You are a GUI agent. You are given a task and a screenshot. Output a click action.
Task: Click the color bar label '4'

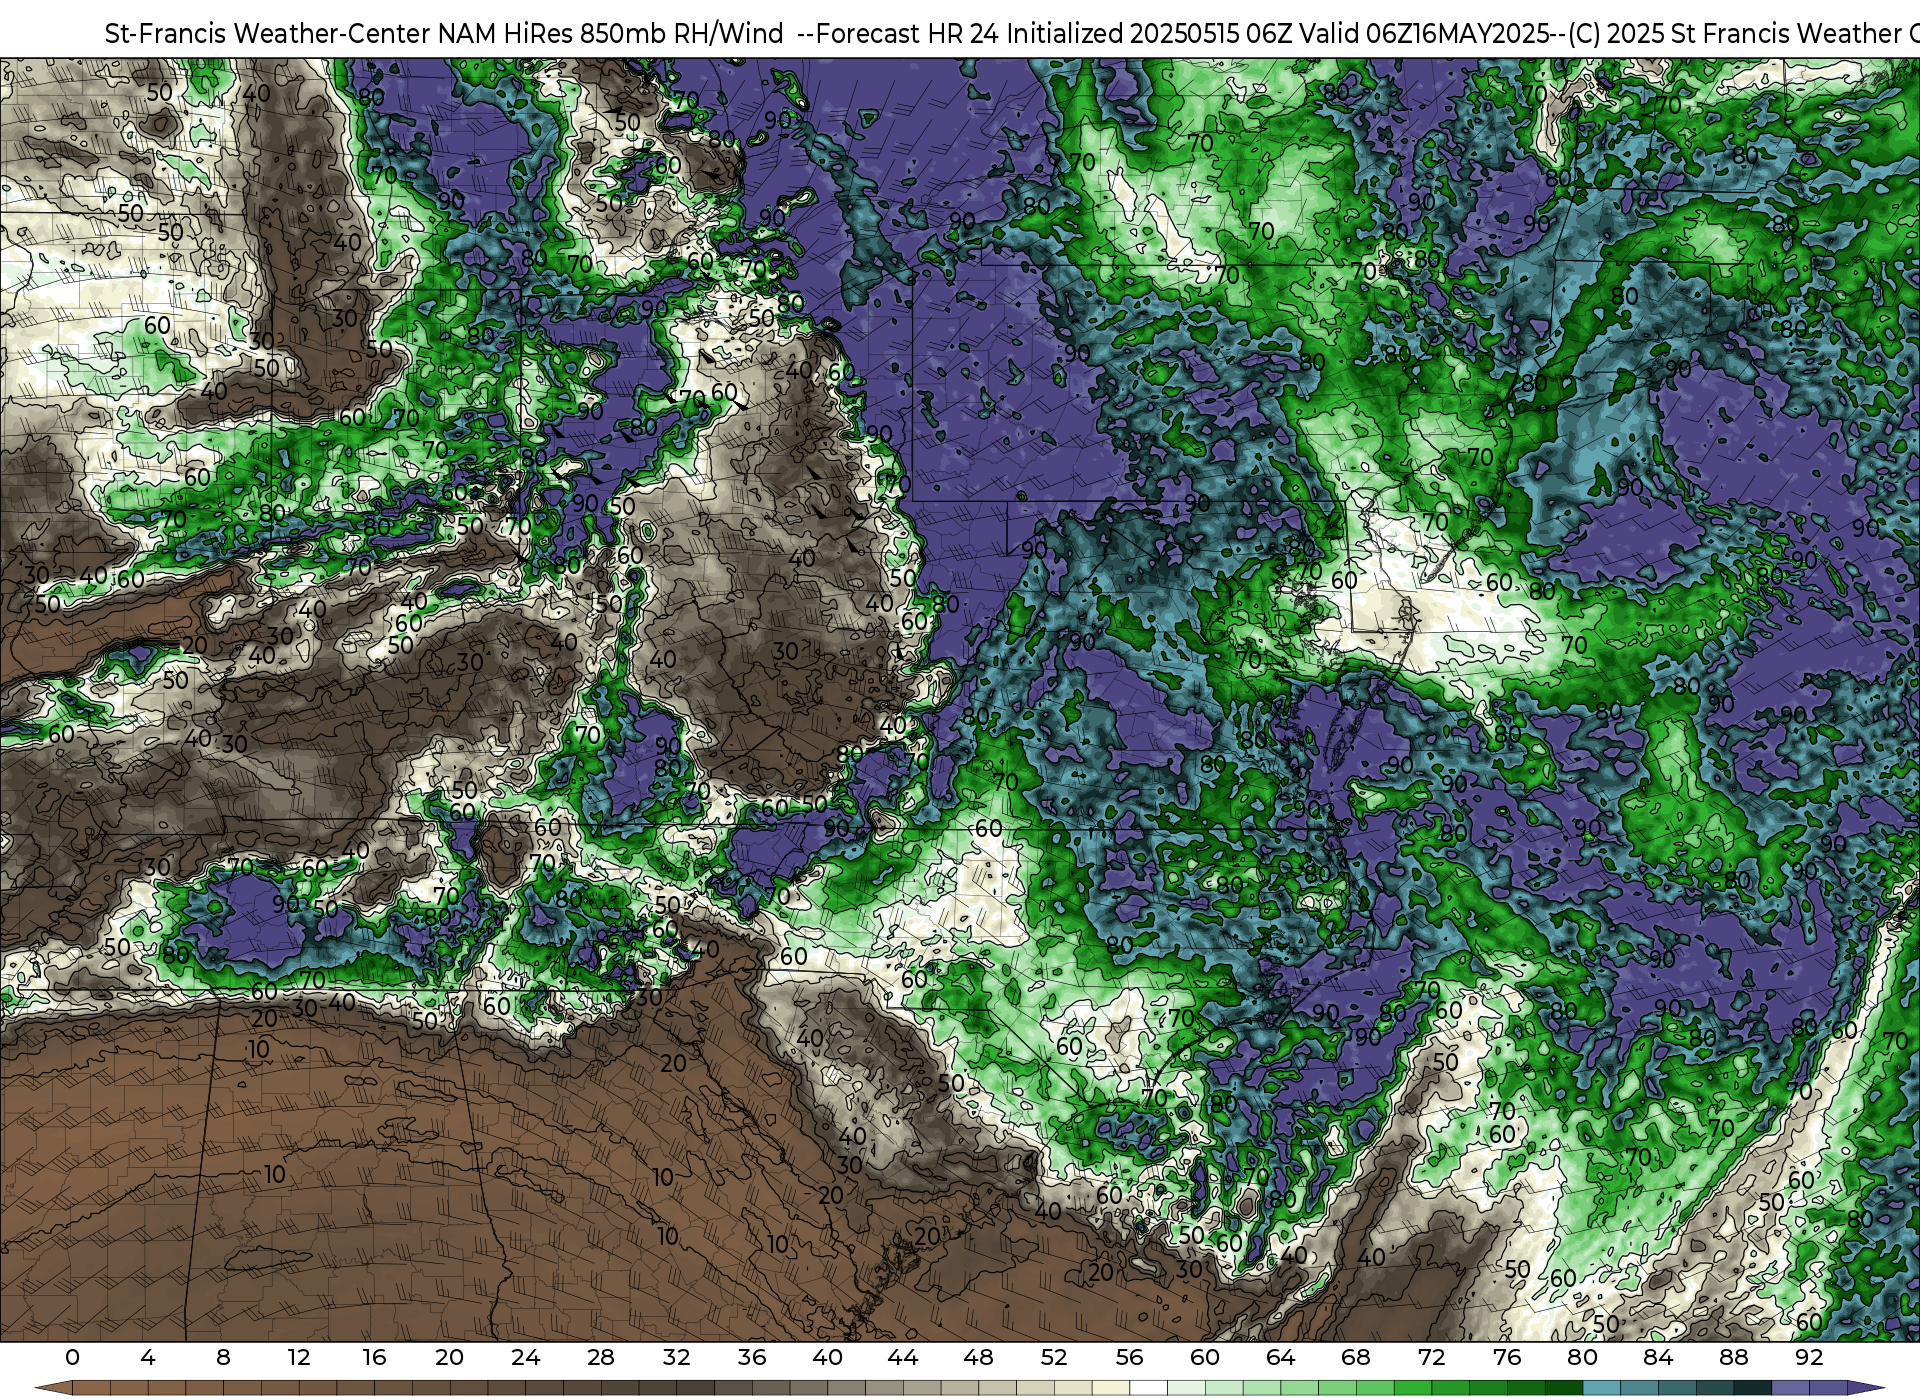[148, 1357]
